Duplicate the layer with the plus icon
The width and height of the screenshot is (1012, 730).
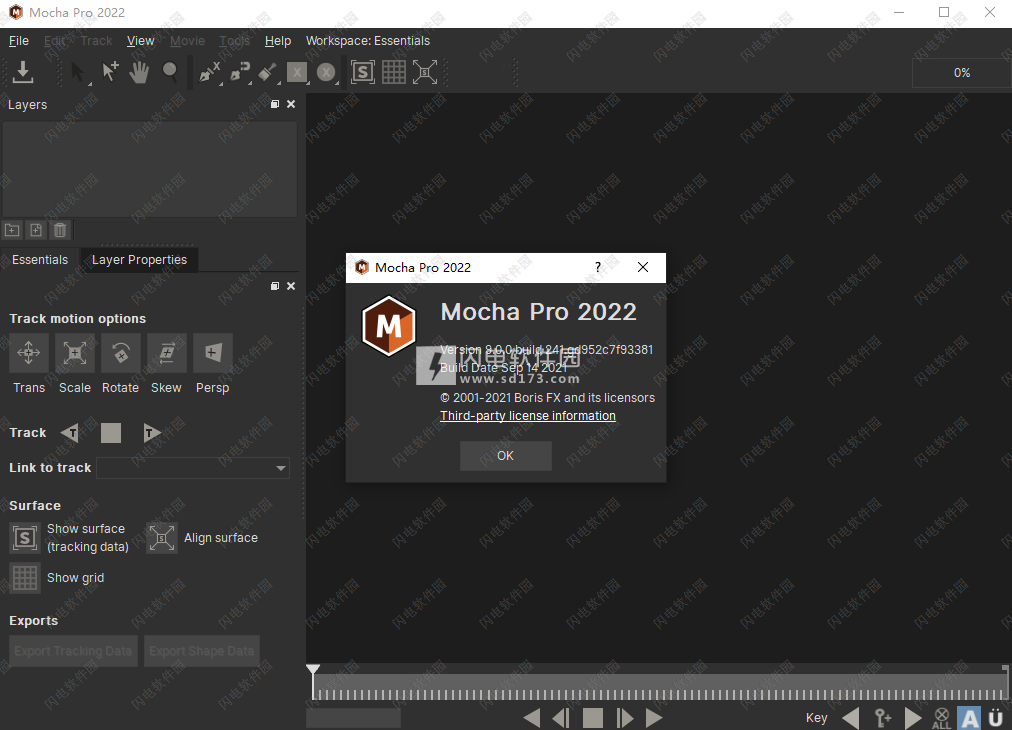(x=36, y=230)
